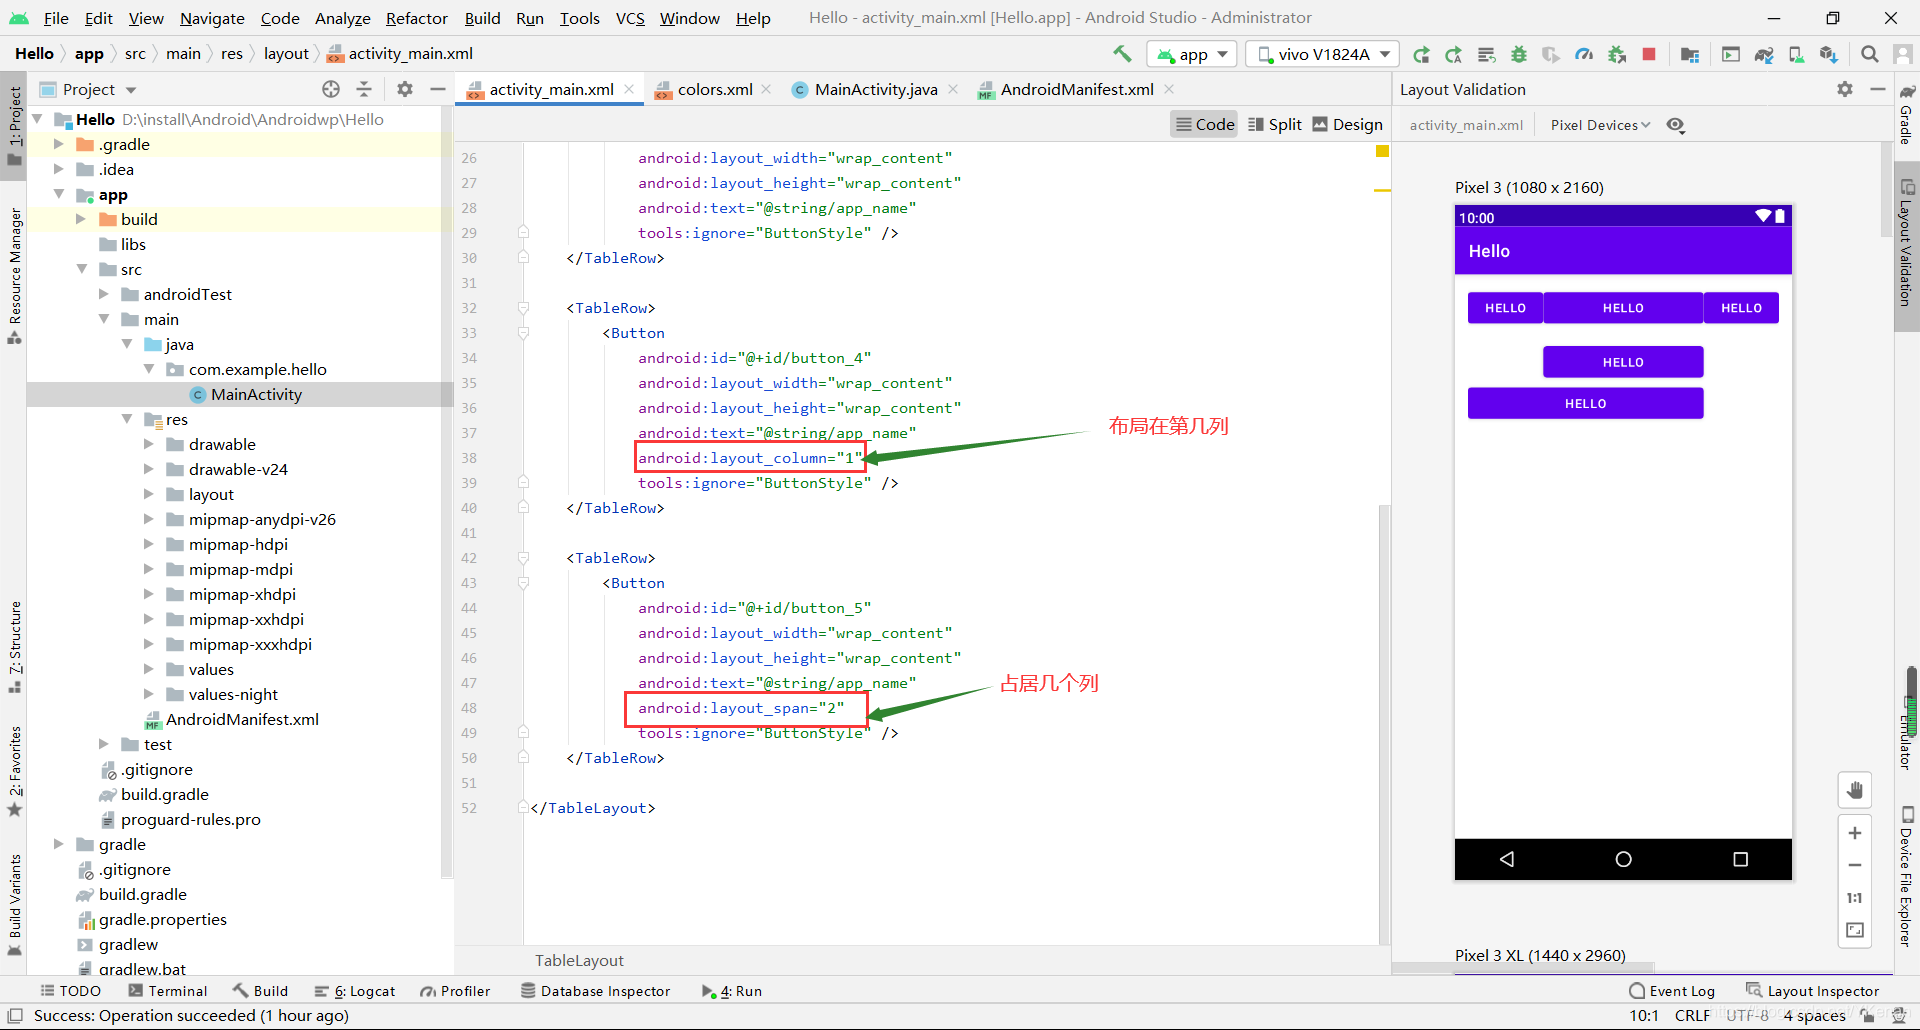Click the Apply Code Changes icon
Image resolution: width=1920 pixels, height=1030 pixels.
(x=1486, y=54)
